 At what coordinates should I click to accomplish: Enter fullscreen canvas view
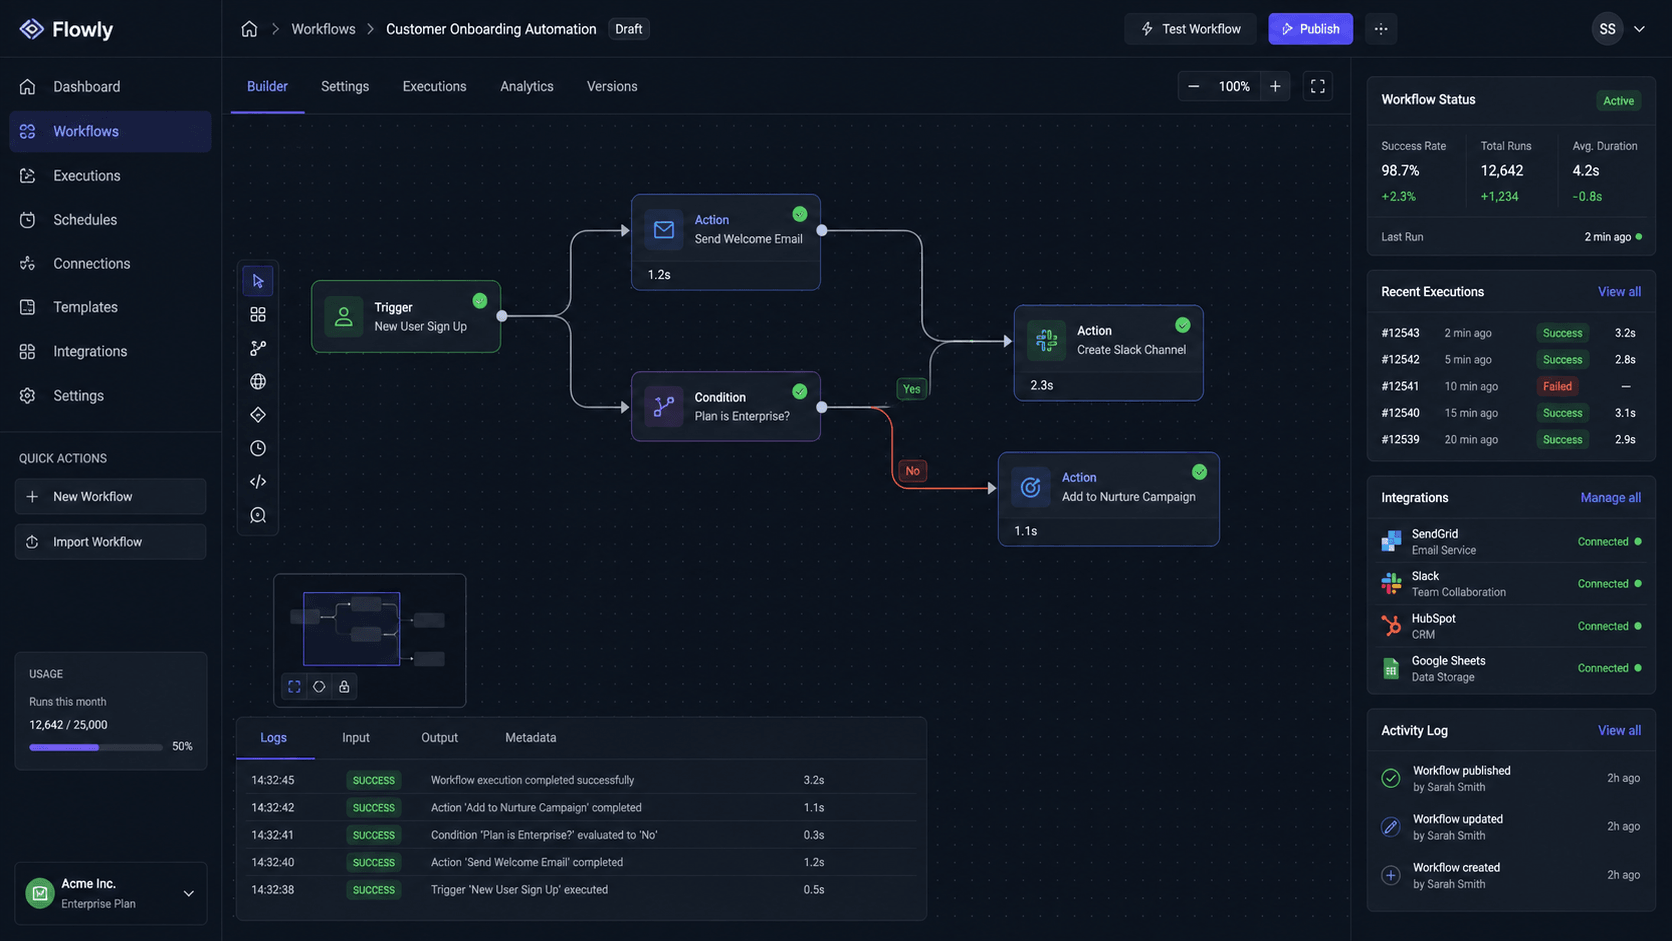[1318, 87]
